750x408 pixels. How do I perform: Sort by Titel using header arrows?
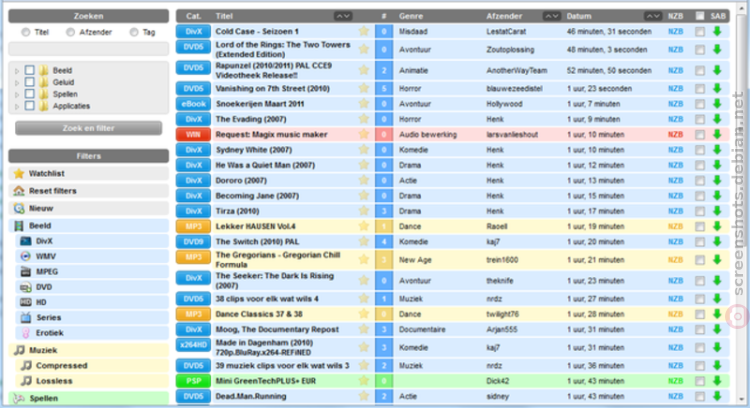click(x=343, y=16)
